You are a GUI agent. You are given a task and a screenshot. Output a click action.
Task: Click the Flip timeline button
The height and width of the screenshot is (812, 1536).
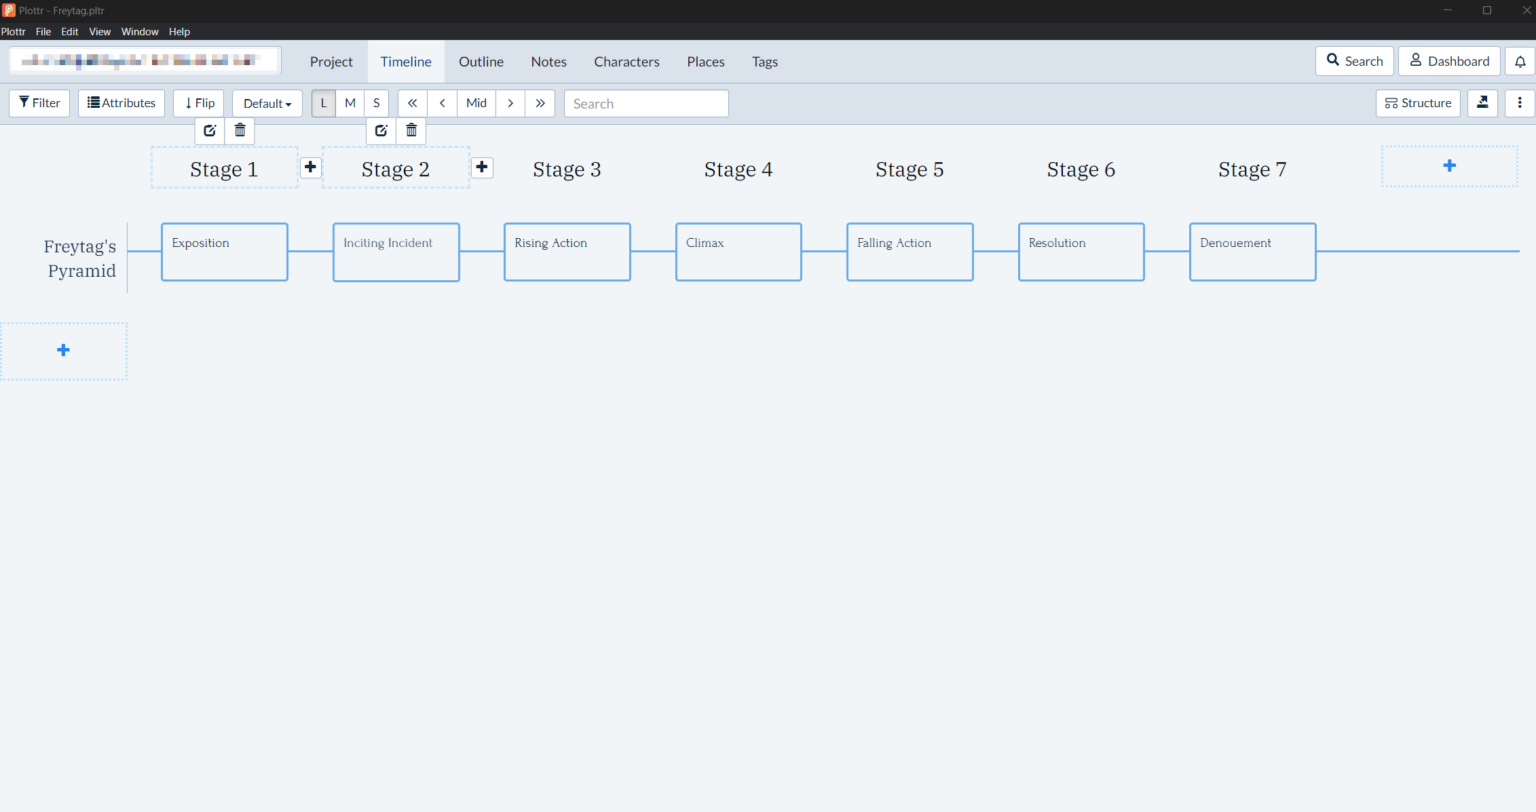[198, 103]
